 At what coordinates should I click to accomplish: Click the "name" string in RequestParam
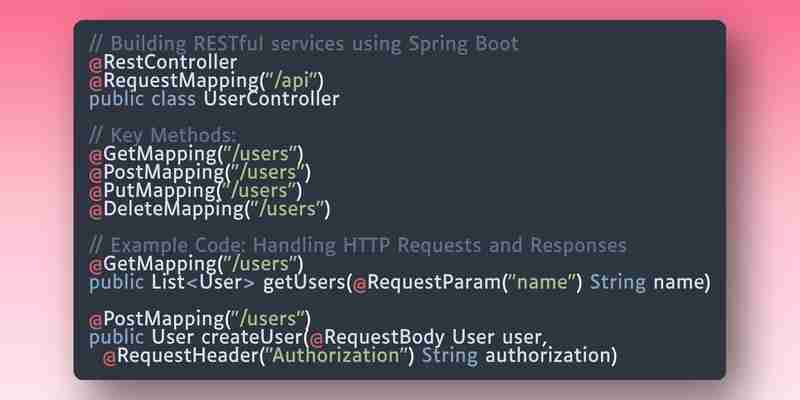540,283
